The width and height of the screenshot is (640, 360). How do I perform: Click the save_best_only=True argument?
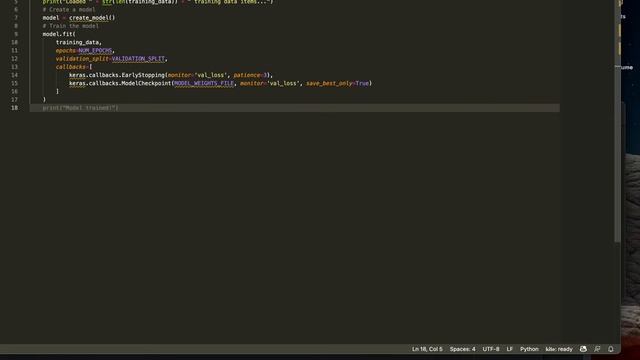(337, 83)
